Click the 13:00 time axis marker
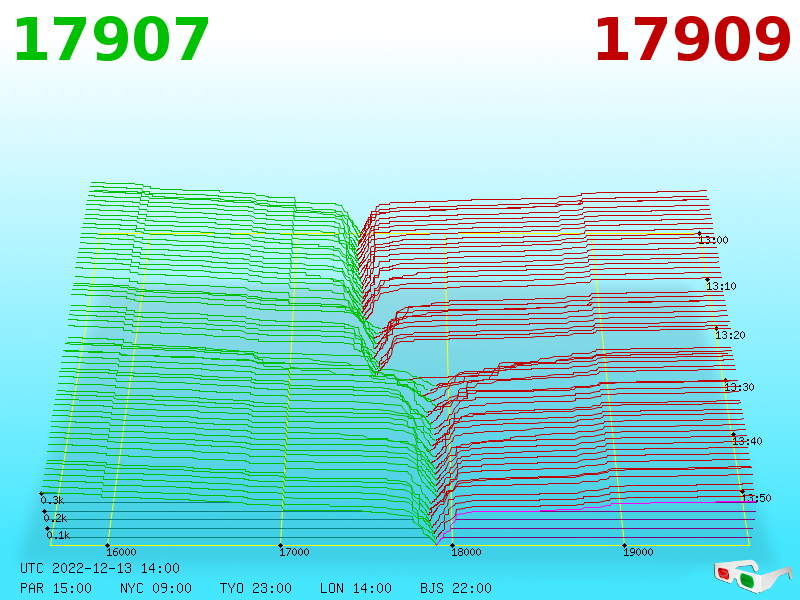This screenshot has width=800, height=600. click(714, 240)
